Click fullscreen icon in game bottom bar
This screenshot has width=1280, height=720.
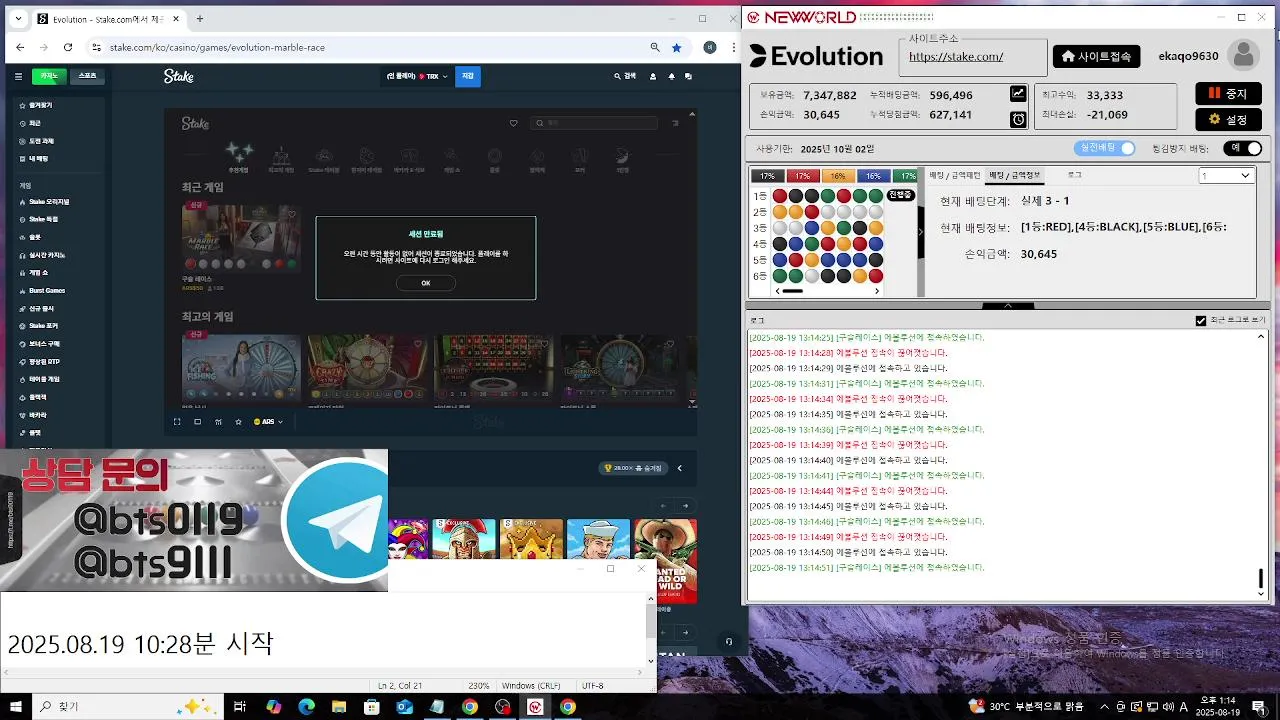coord(177,422)
